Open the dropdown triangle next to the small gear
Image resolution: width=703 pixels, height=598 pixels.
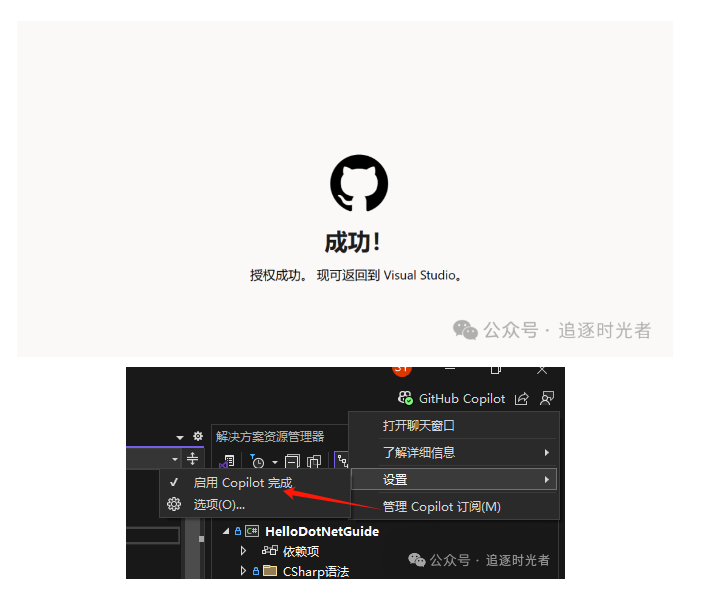click(x=180, y=437)
